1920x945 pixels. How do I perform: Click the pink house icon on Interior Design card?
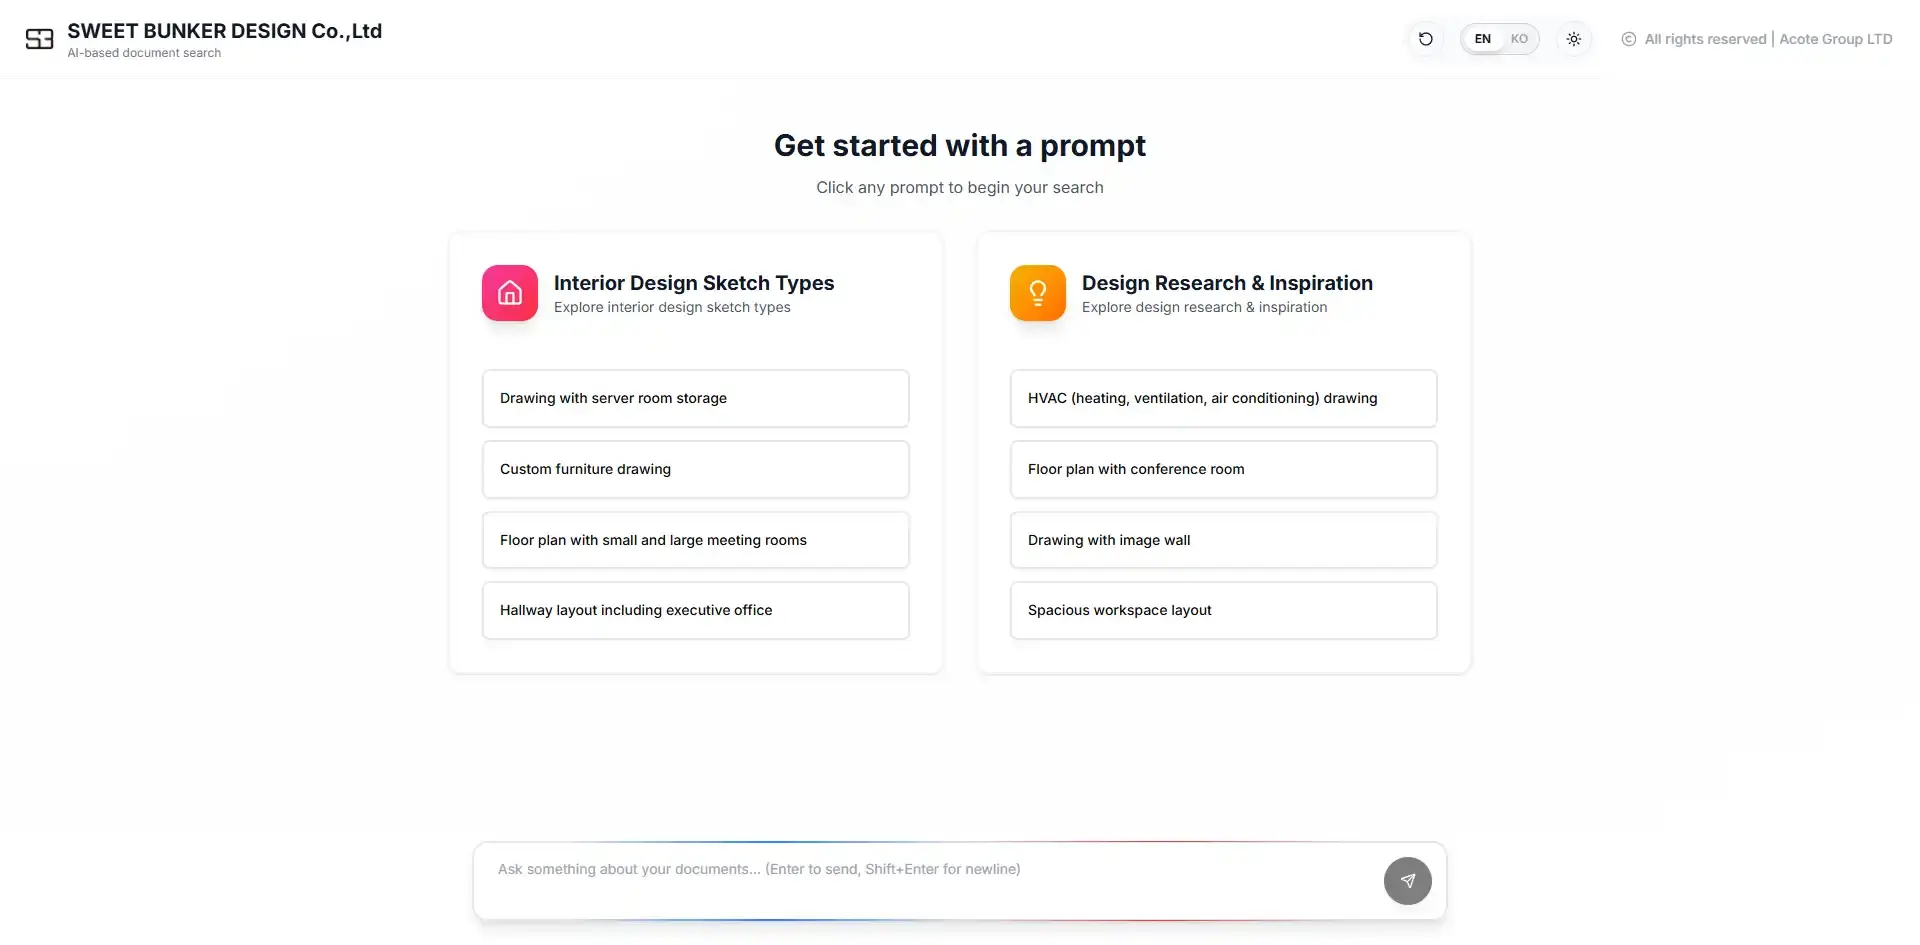(x=508, y=292)
